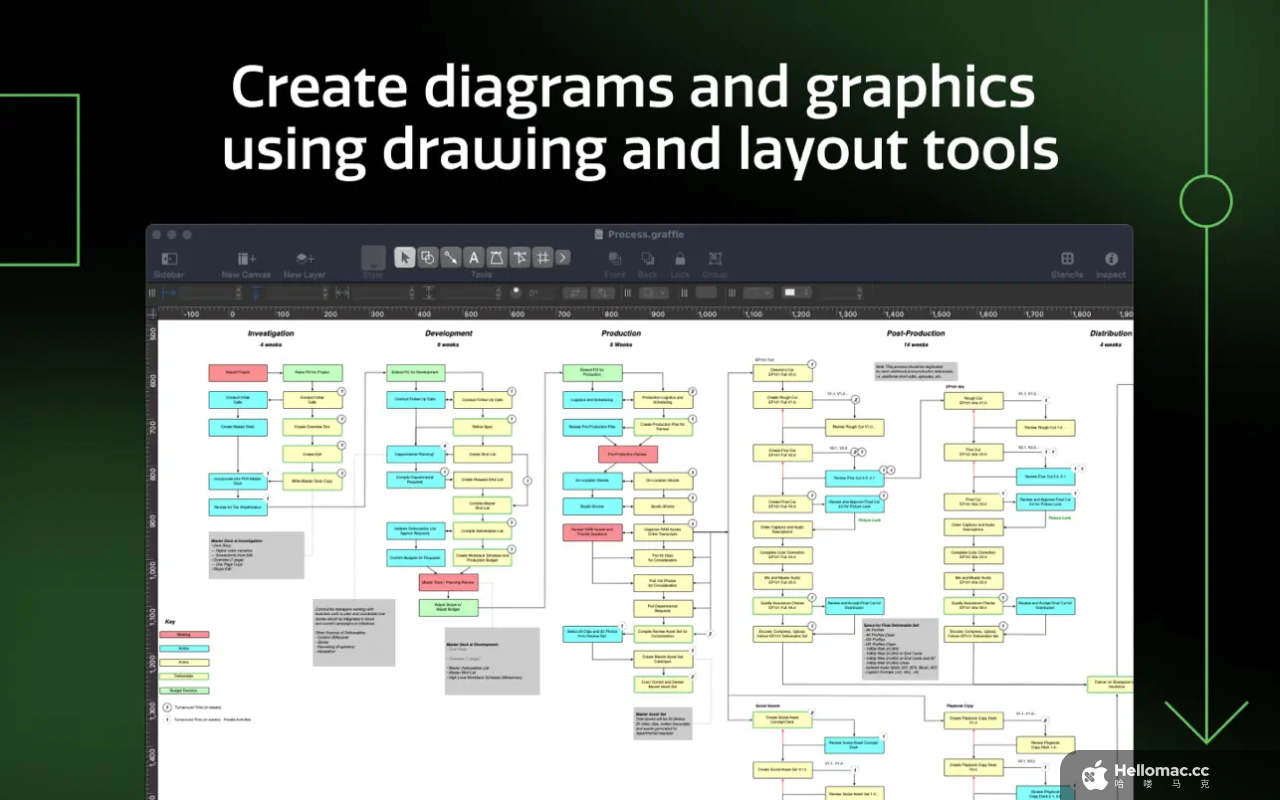Select the Master Deck / Planning Review box
The height and width of the screenshot is (800, 1280).
[448, 582]
